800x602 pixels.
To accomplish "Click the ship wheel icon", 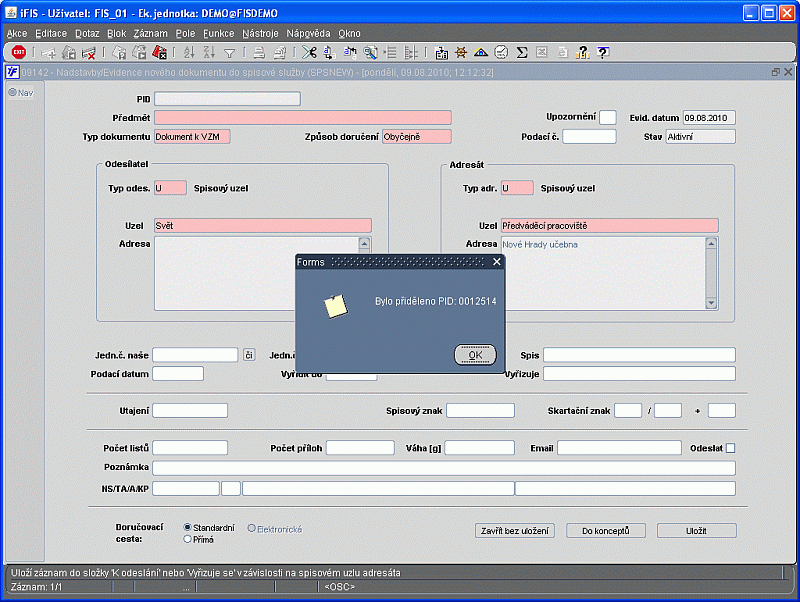I will pos(461,53).
